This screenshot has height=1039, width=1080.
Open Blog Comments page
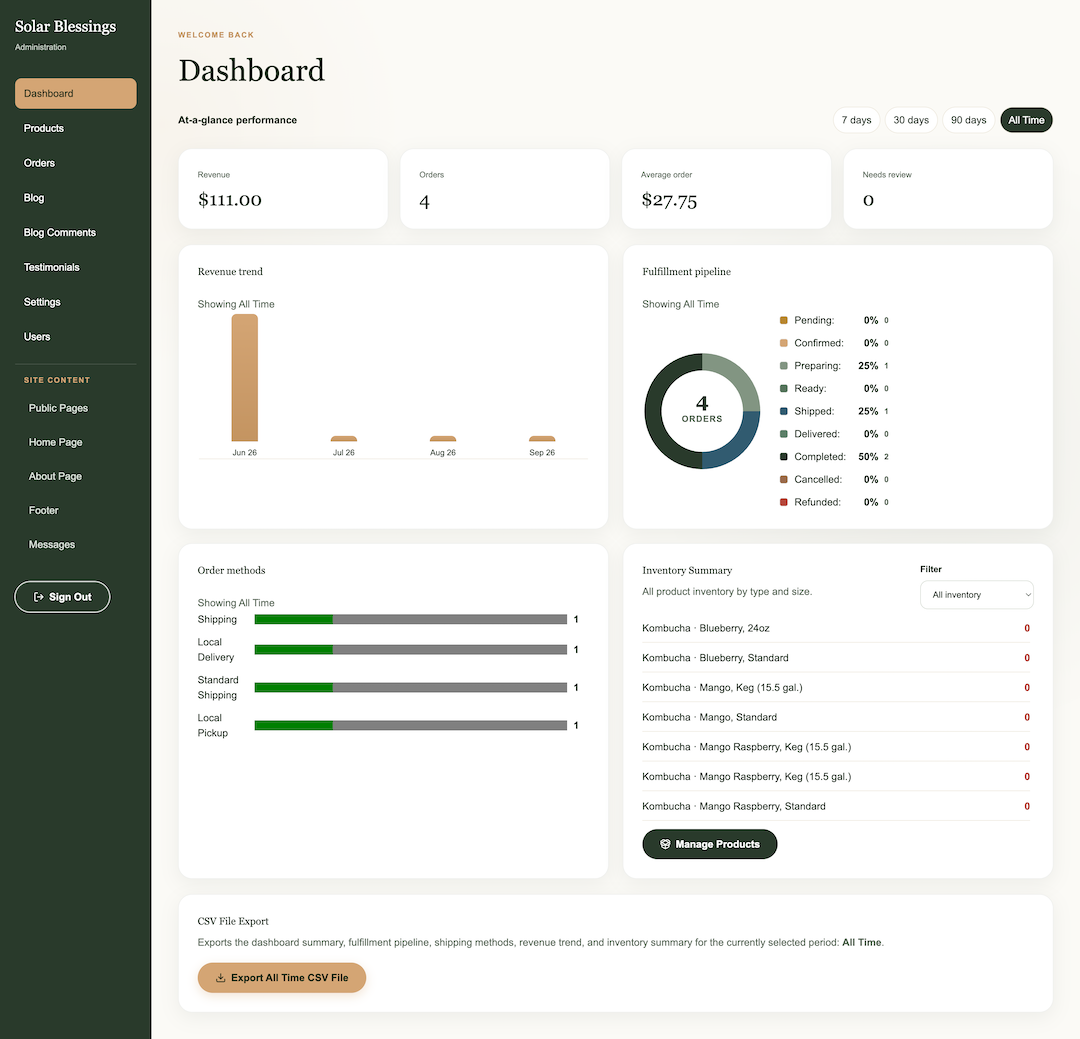tap(76, 232)
